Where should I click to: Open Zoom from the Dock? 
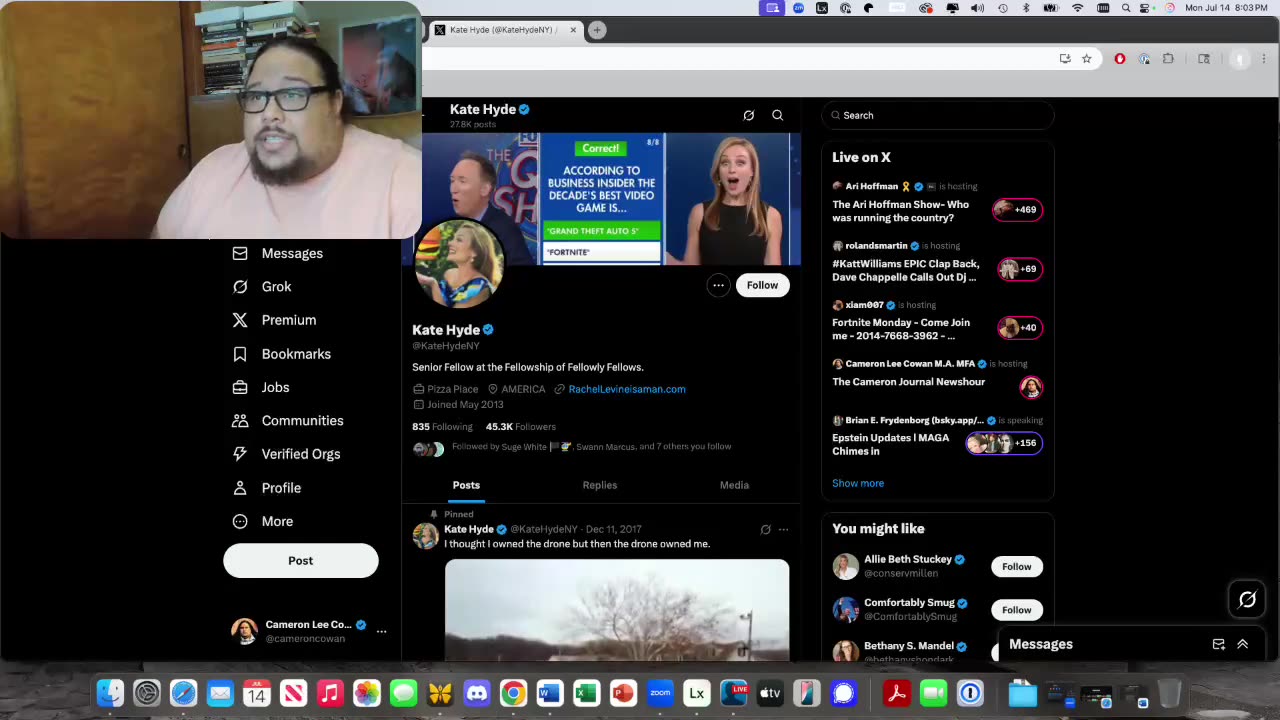tap(660, 693)
